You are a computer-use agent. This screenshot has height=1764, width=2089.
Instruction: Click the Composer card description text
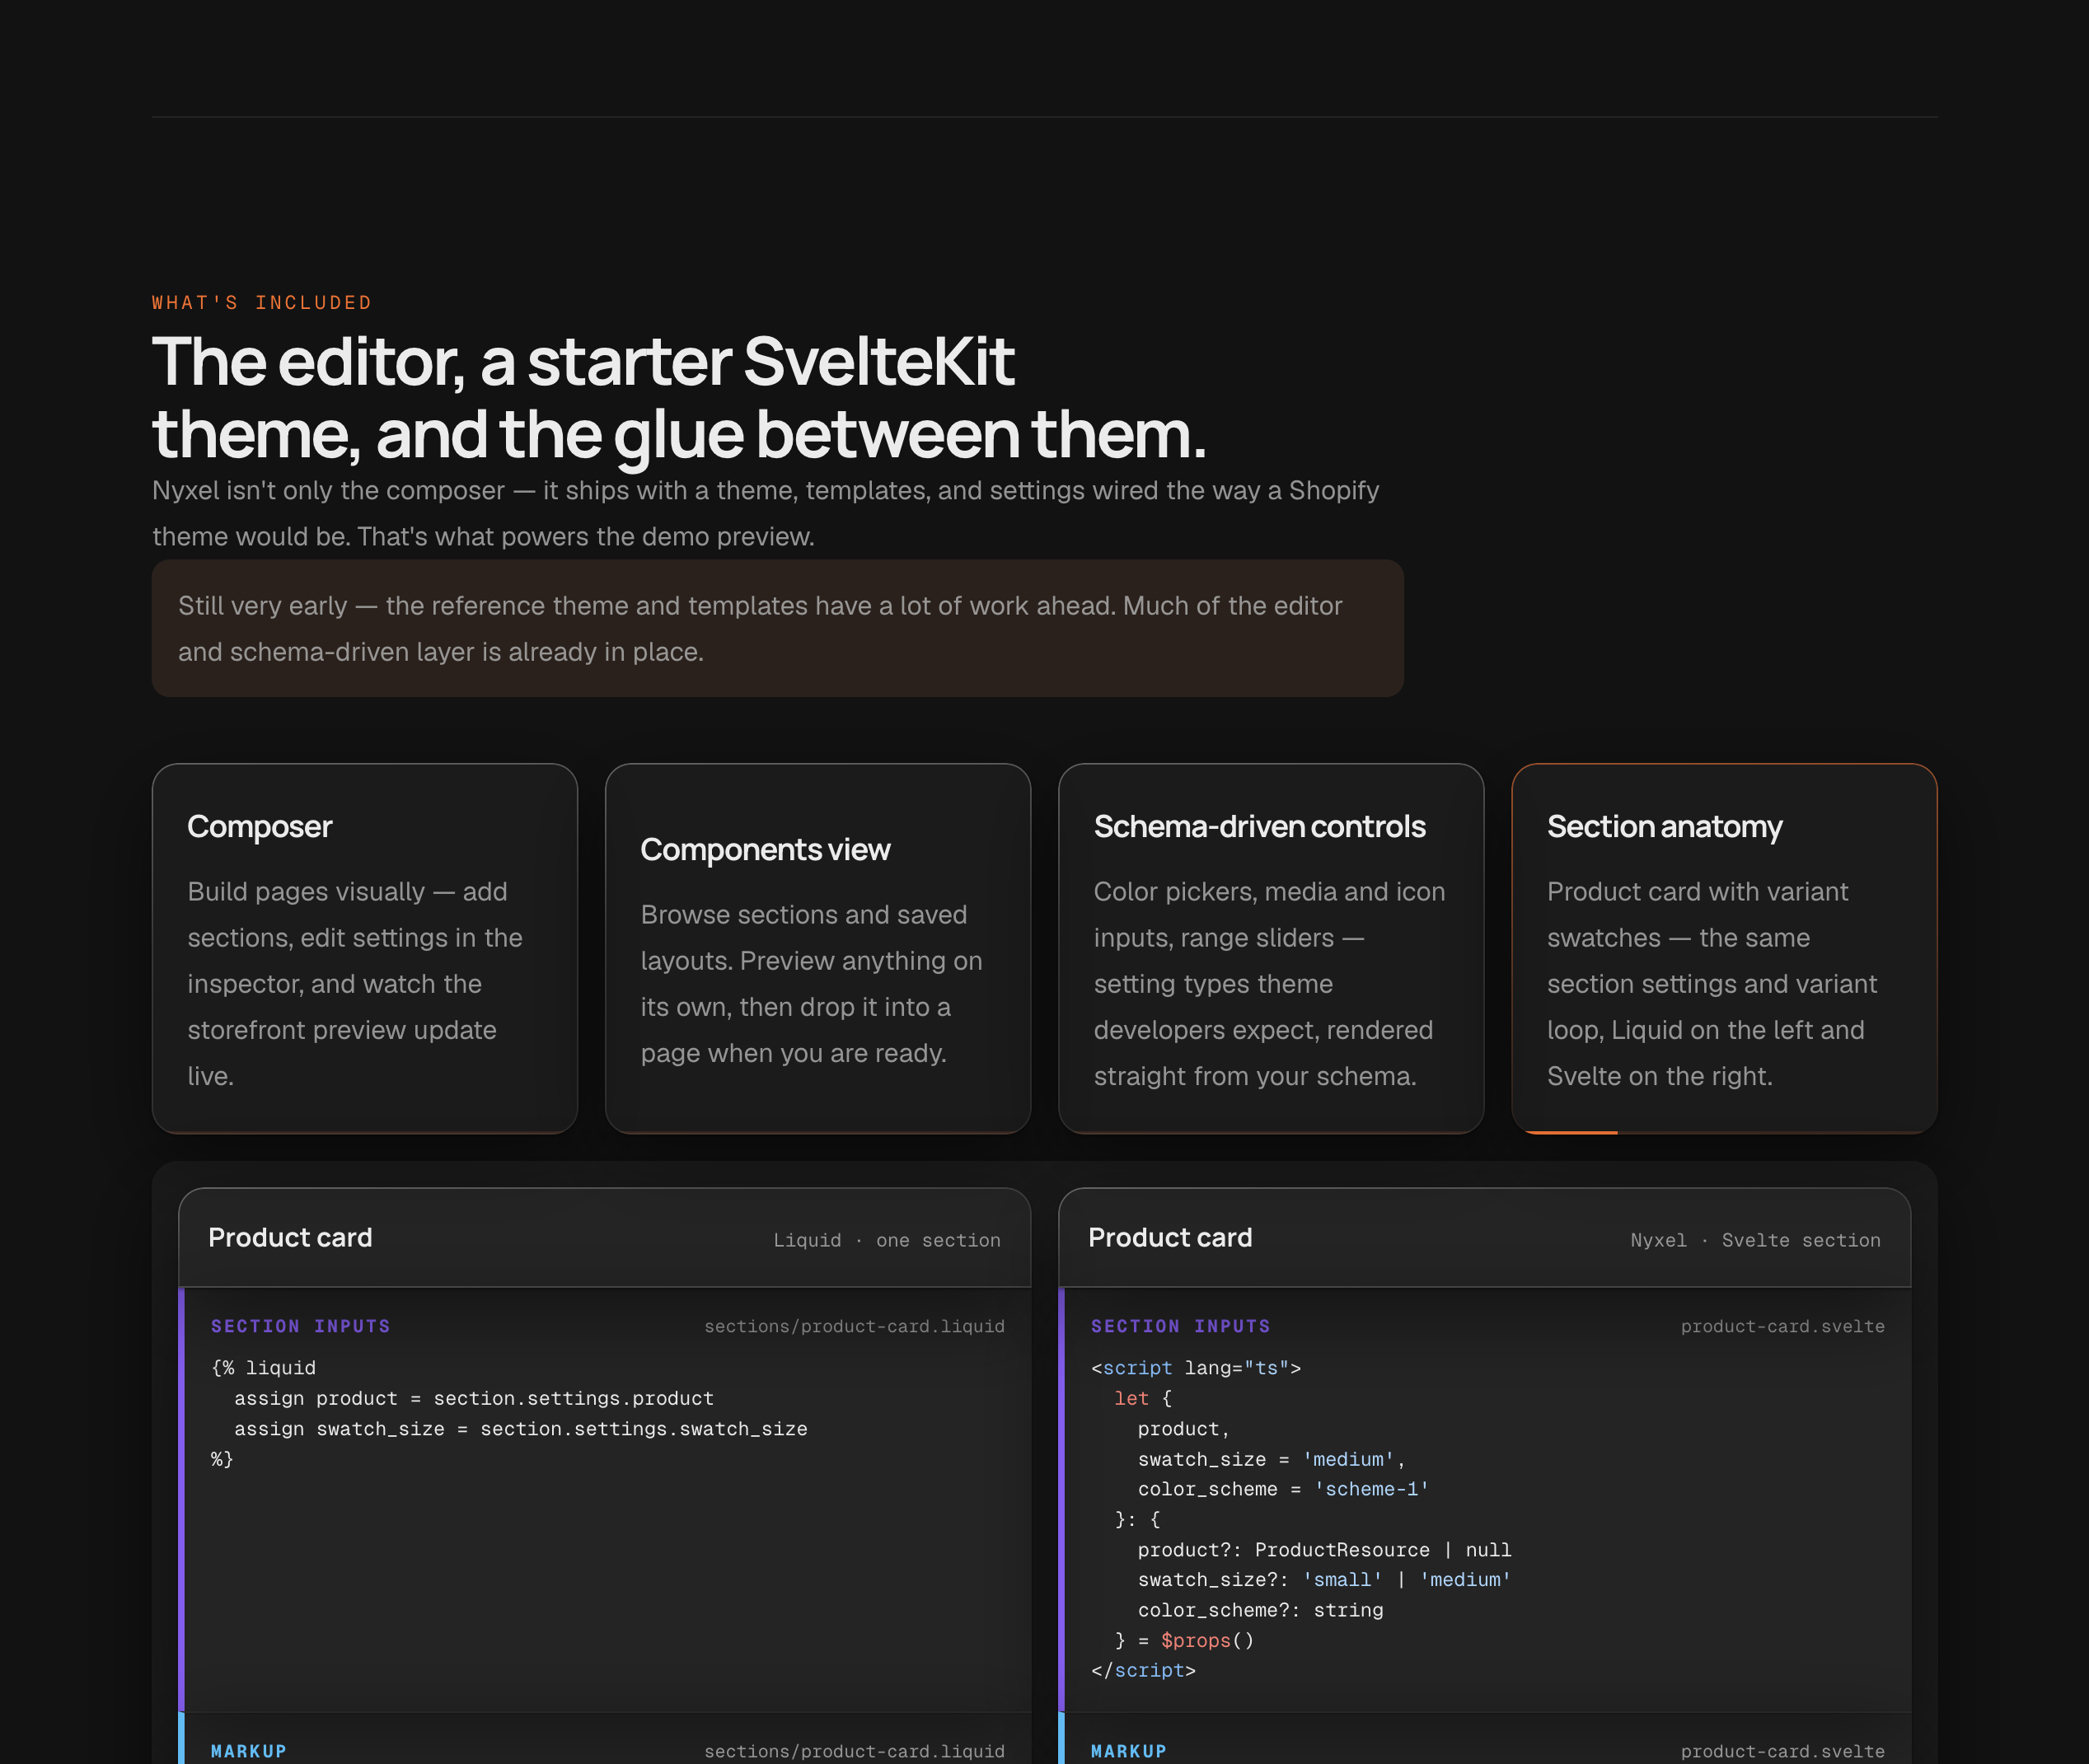point(355,984)
